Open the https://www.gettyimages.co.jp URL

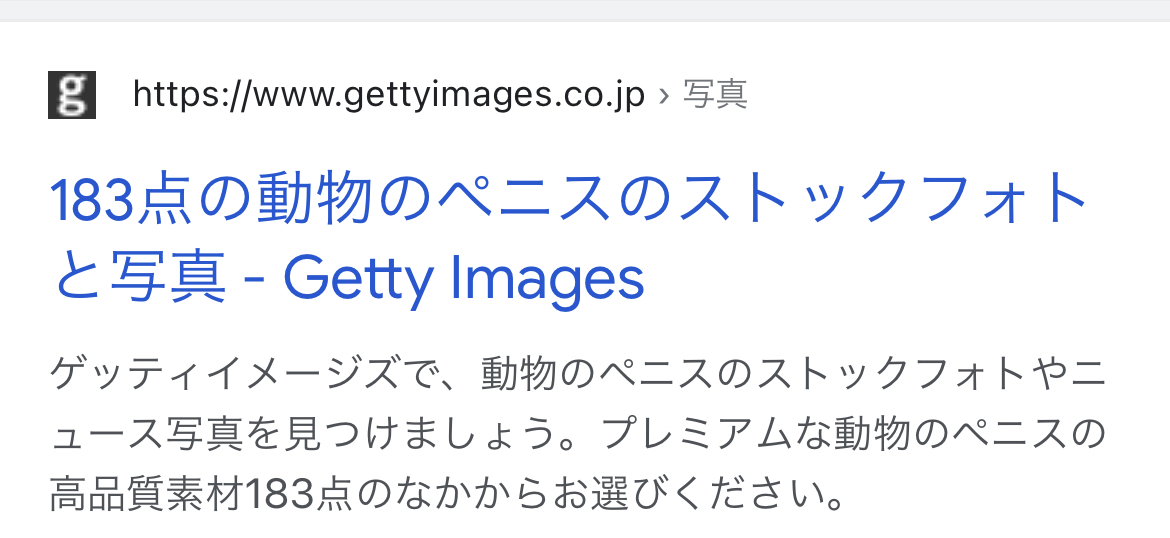(389, 96)
